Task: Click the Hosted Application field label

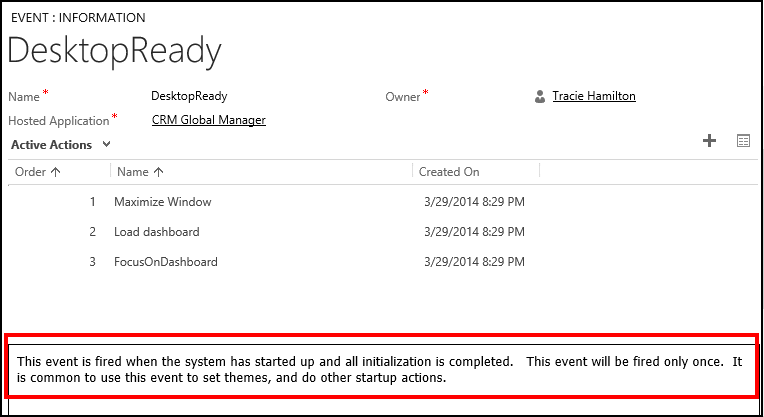Action: point(58,121)
